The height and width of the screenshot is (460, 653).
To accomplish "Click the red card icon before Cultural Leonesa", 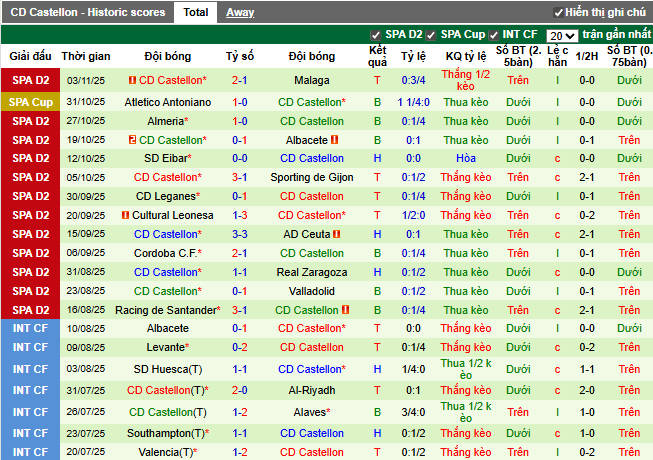I will 125,215.
